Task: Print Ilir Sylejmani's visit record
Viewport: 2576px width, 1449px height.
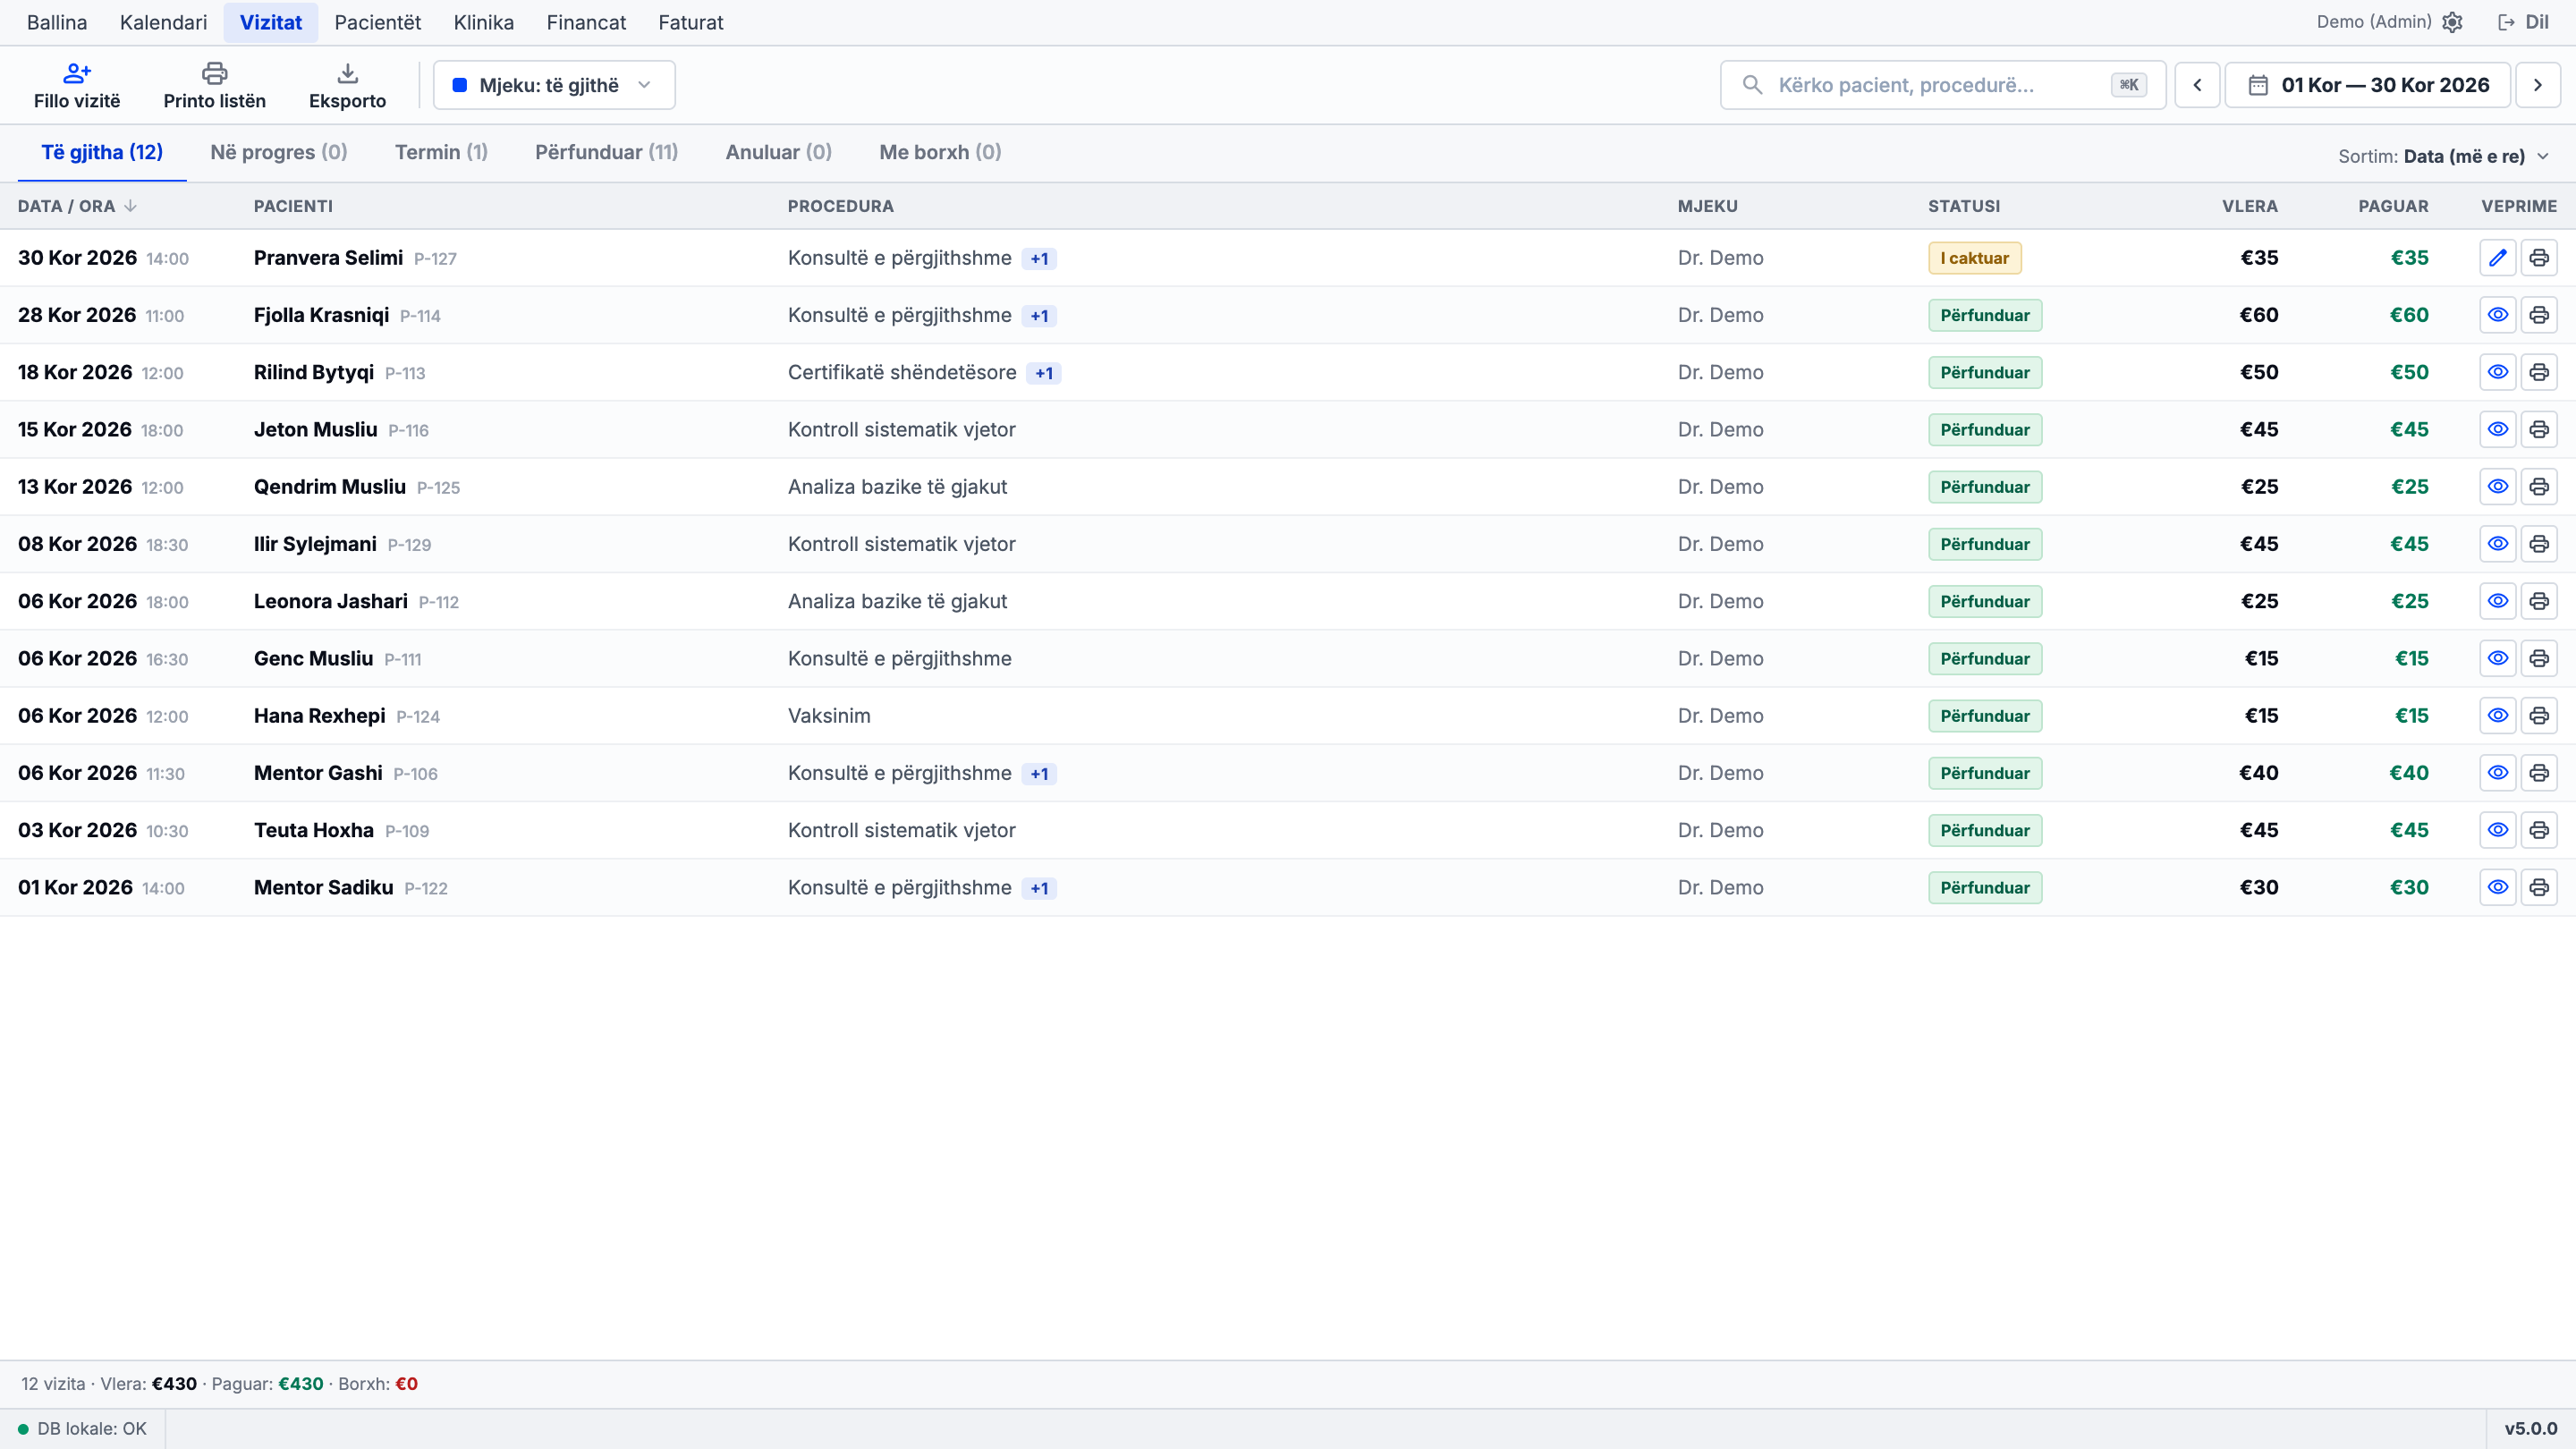Action: click(2539, 544)
